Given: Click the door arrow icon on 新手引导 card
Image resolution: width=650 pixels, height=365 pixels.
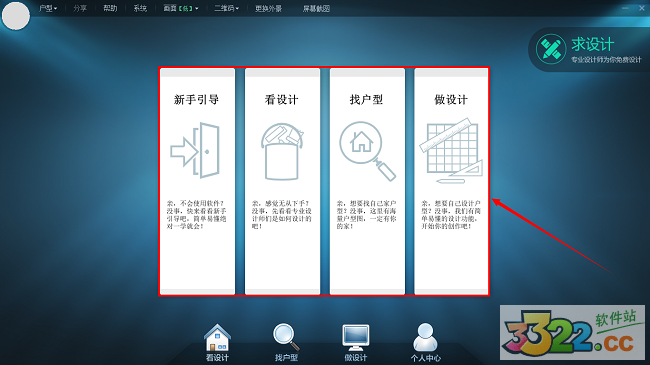Looking at the screenshot, I should coord(195,151).
